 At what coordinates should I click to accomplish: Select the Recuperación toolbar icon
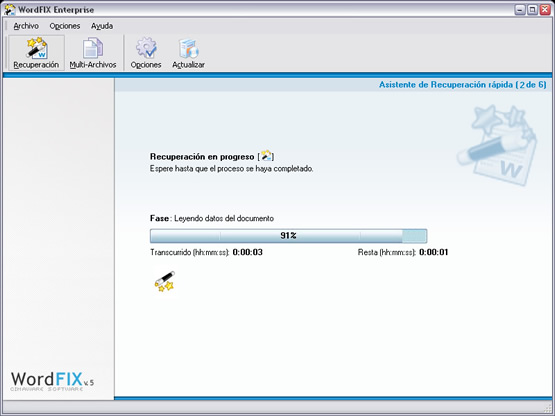point(36,53)
